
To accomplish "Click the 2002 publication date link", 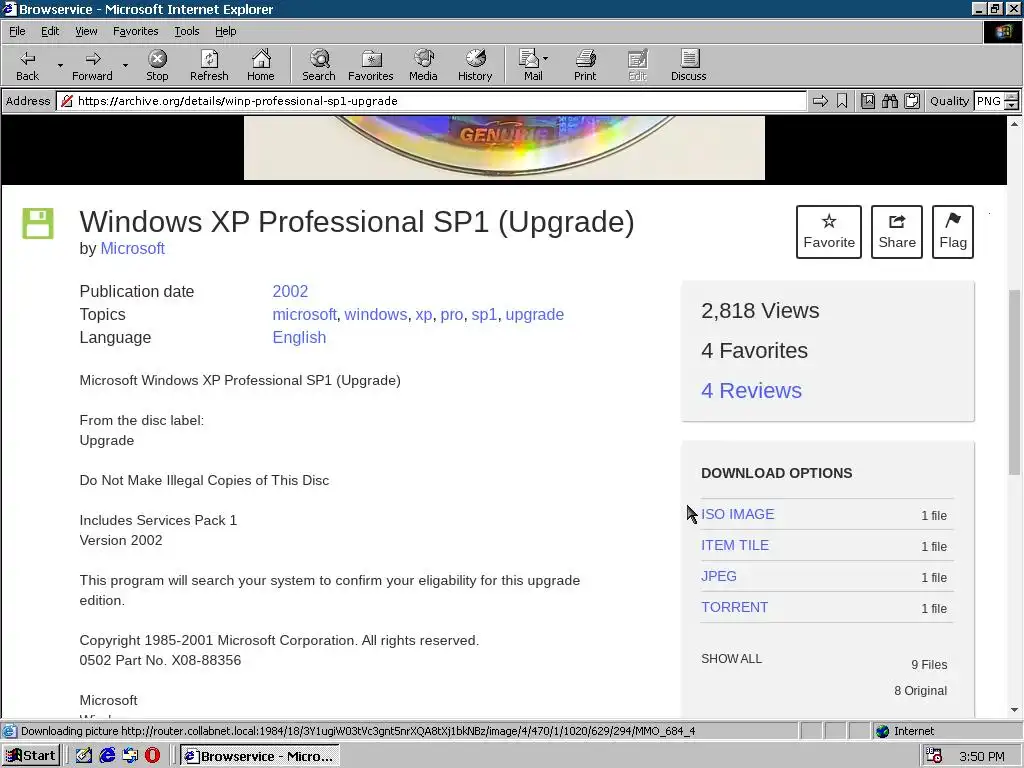I will point(290,291).
